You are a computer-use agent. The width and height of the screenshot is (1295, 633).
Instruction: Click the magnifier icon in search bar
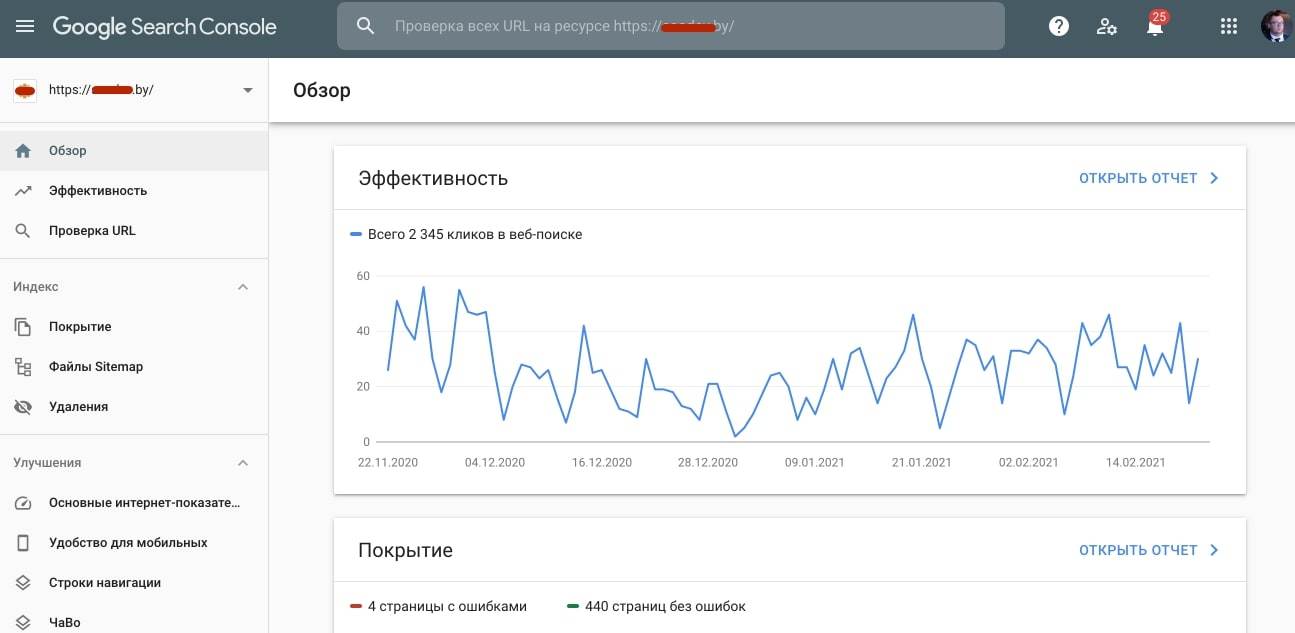tap(366, 27)
